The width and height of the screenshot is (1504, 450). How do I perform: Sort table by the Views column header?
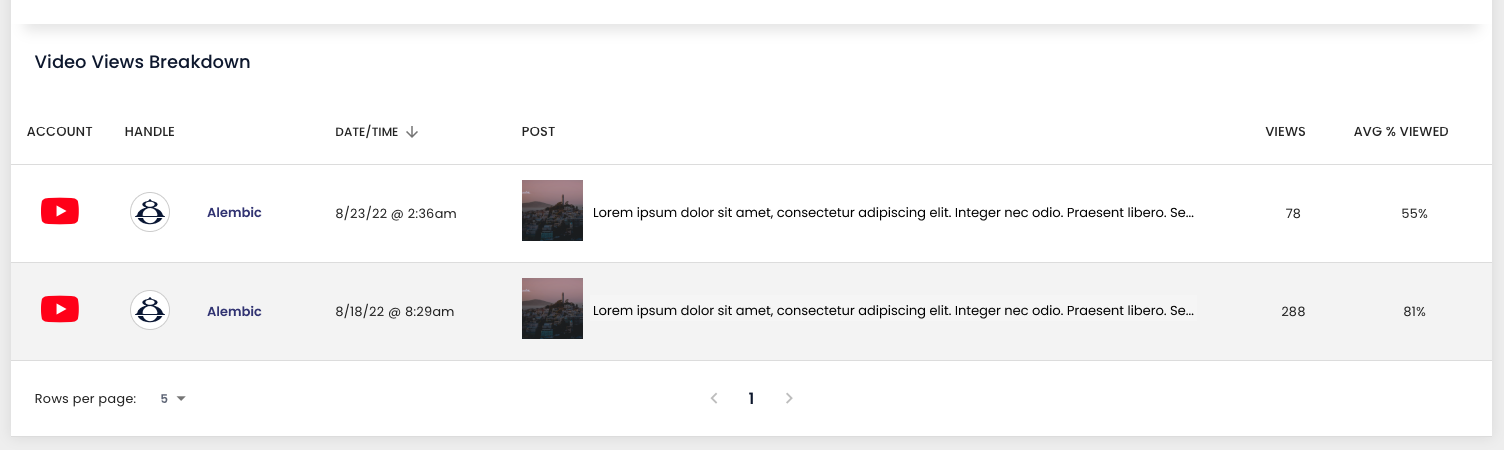[1285, 132]
